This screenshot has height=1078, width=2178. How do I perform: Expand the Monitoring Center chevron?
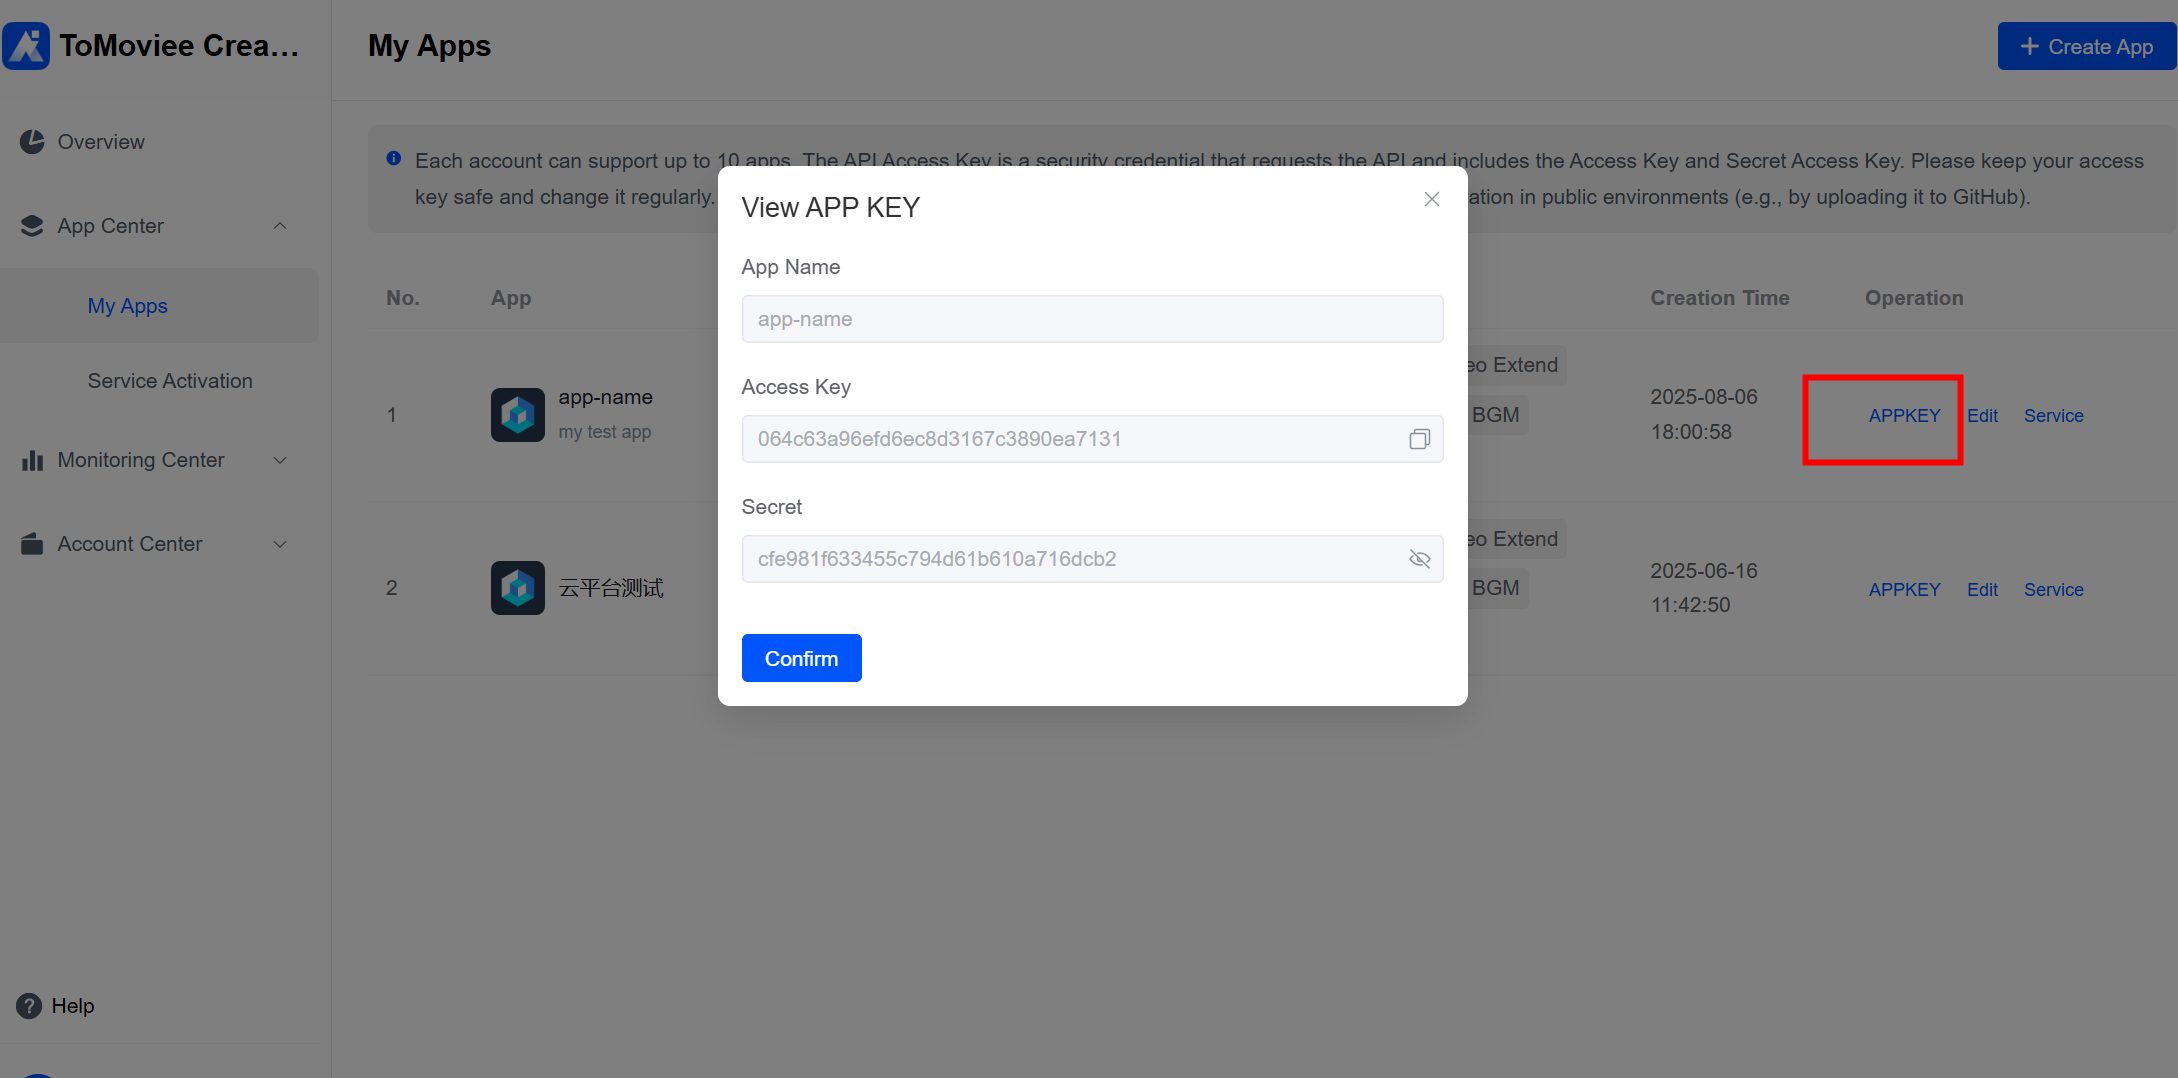point(280,460)
